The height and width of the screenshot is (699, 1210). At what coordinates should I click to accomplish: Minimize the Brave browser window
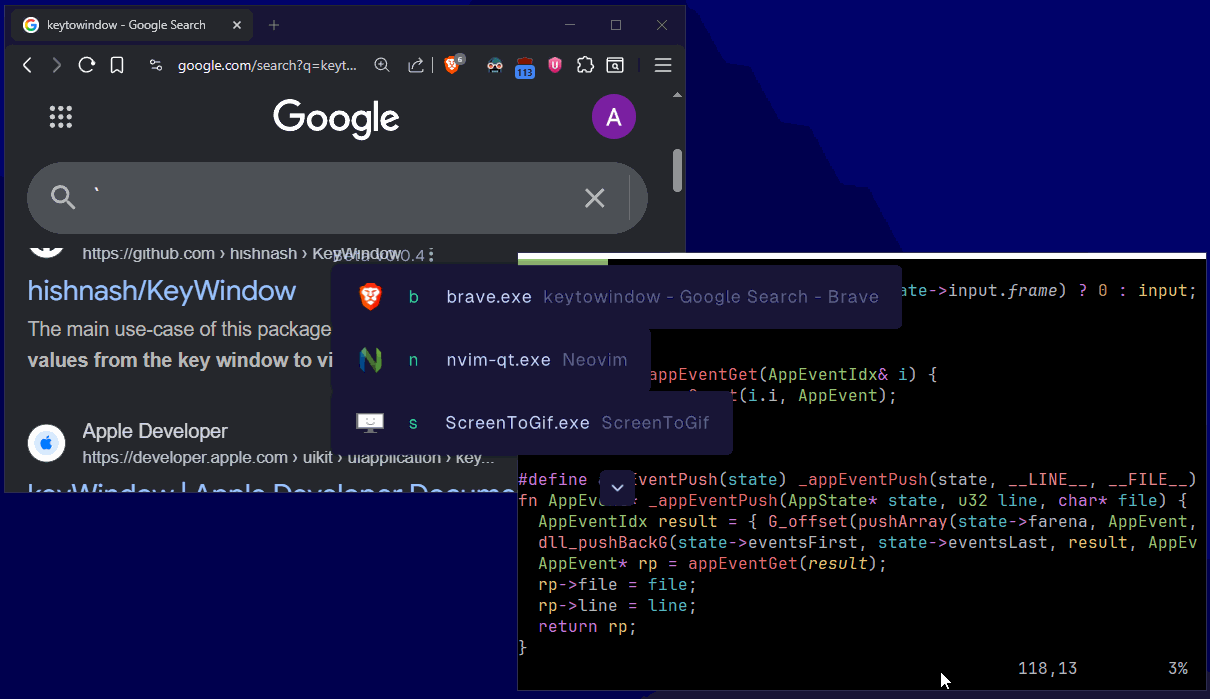click(569, 25)
